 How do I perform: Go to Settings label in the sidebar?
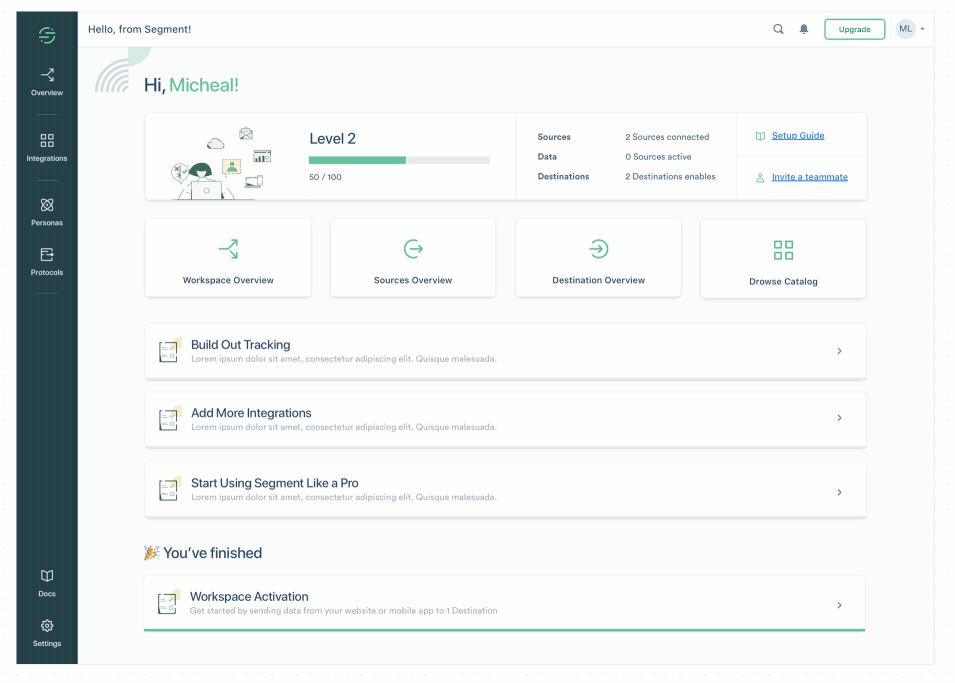point(47,643)
